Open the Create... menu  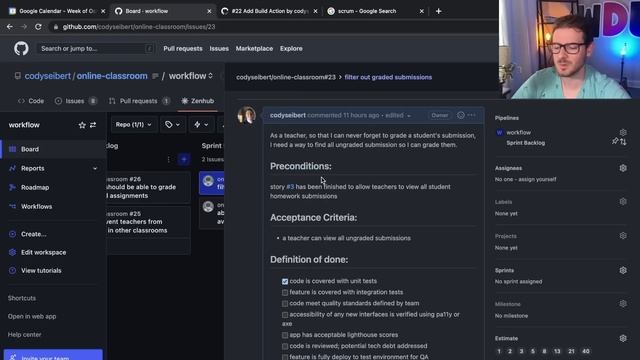pos(33,234)
